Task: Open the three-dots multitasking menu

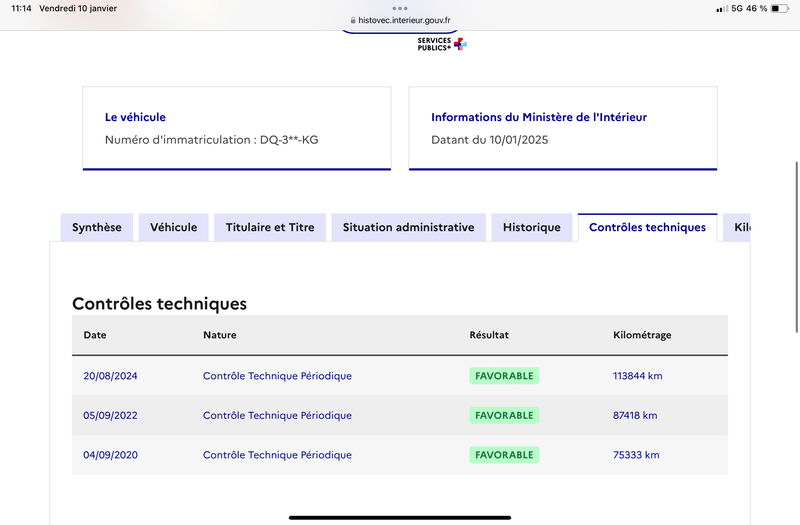Action: tap(400, 8)
